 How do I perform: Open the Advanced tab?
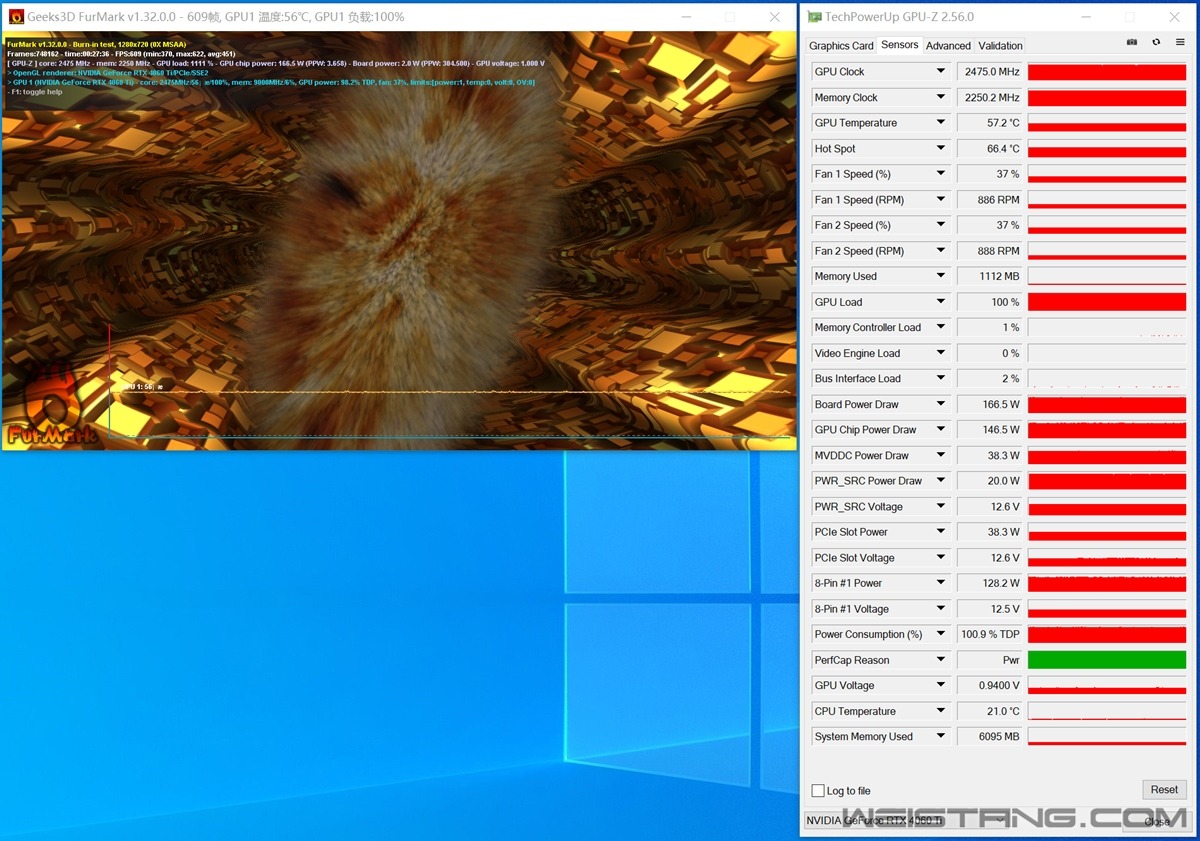tap(948, 46)
